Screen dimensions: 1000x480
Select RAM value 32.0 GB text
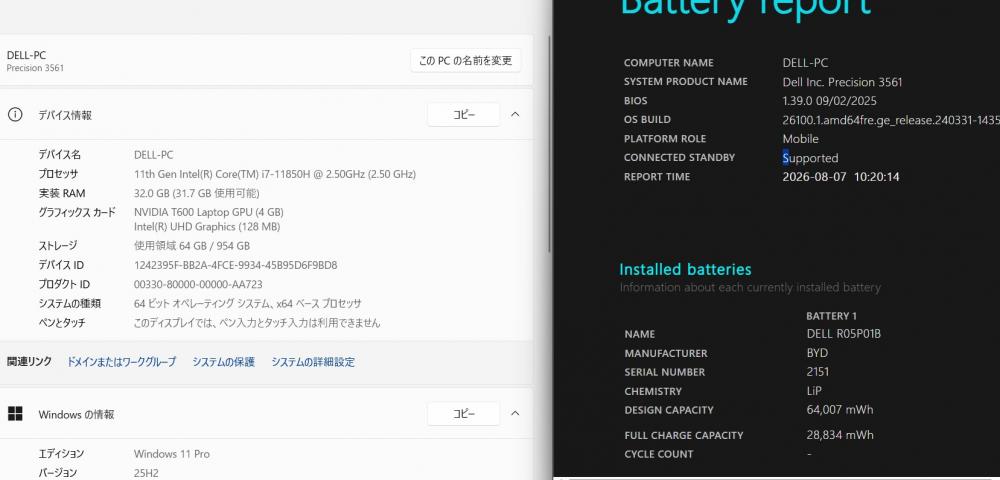point(196,193)
